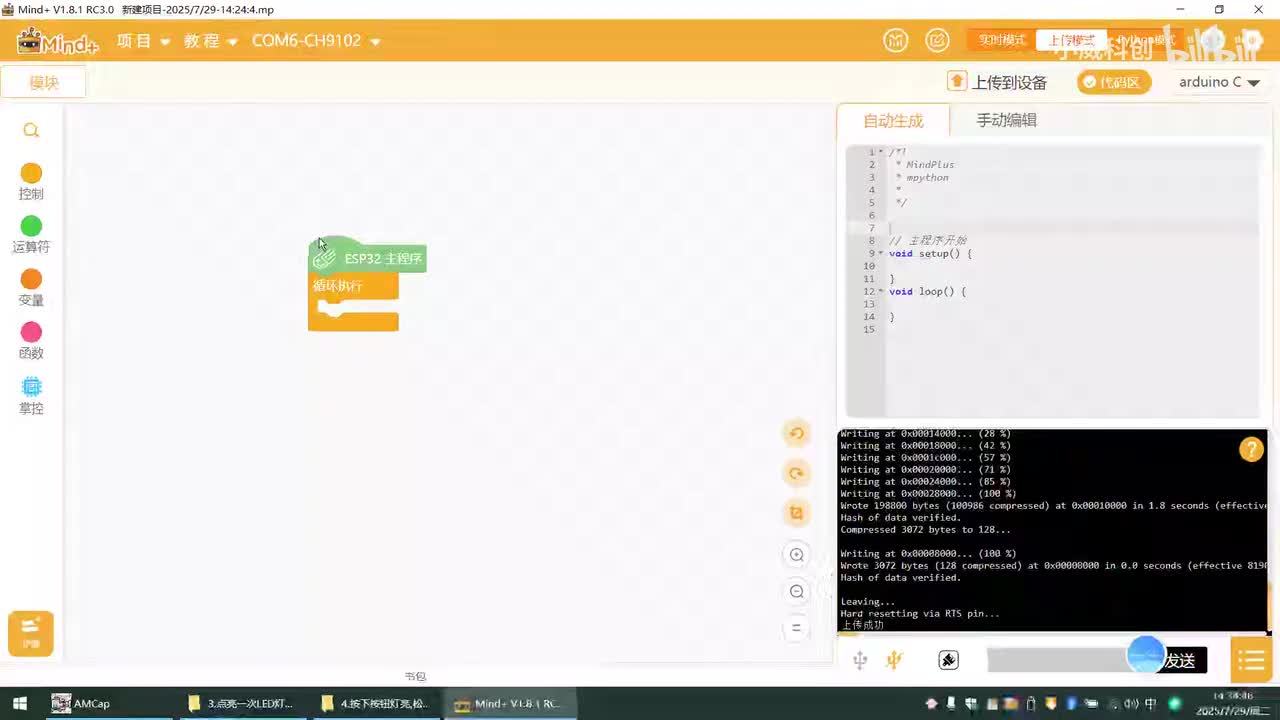The image size is (1280, 720).
Task: Select the 掌控 board block category
Action: (31, 396)
